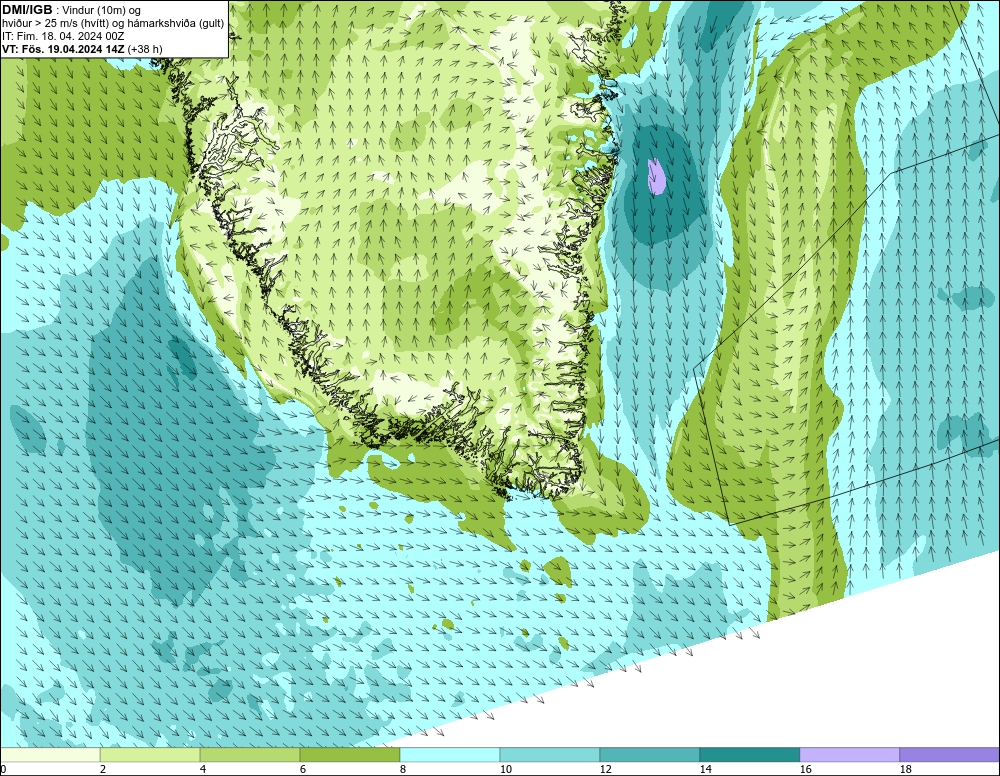Select the 18+ m/s purple legend swatch

pyautogui.click(x=950, y=755)
